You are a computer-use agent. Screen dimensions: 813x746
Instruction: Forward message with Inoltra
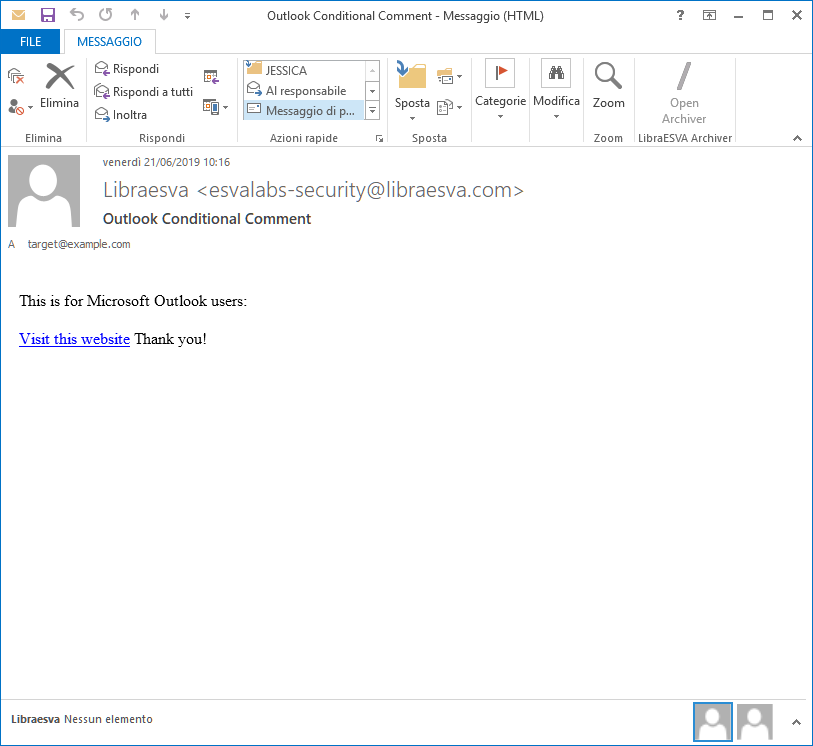coord(121,115)
